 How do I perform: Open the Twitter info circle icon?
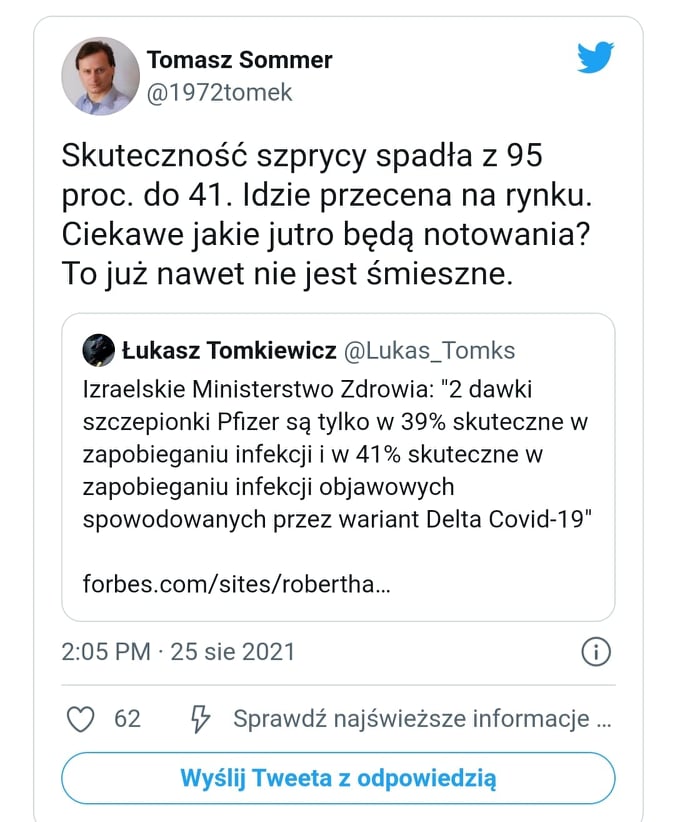pyautogui.click(x=595, y=652)
